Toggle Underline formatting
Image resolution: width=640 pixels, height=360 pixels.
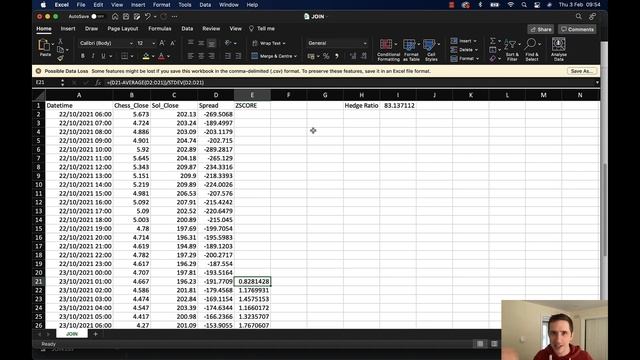103,56
